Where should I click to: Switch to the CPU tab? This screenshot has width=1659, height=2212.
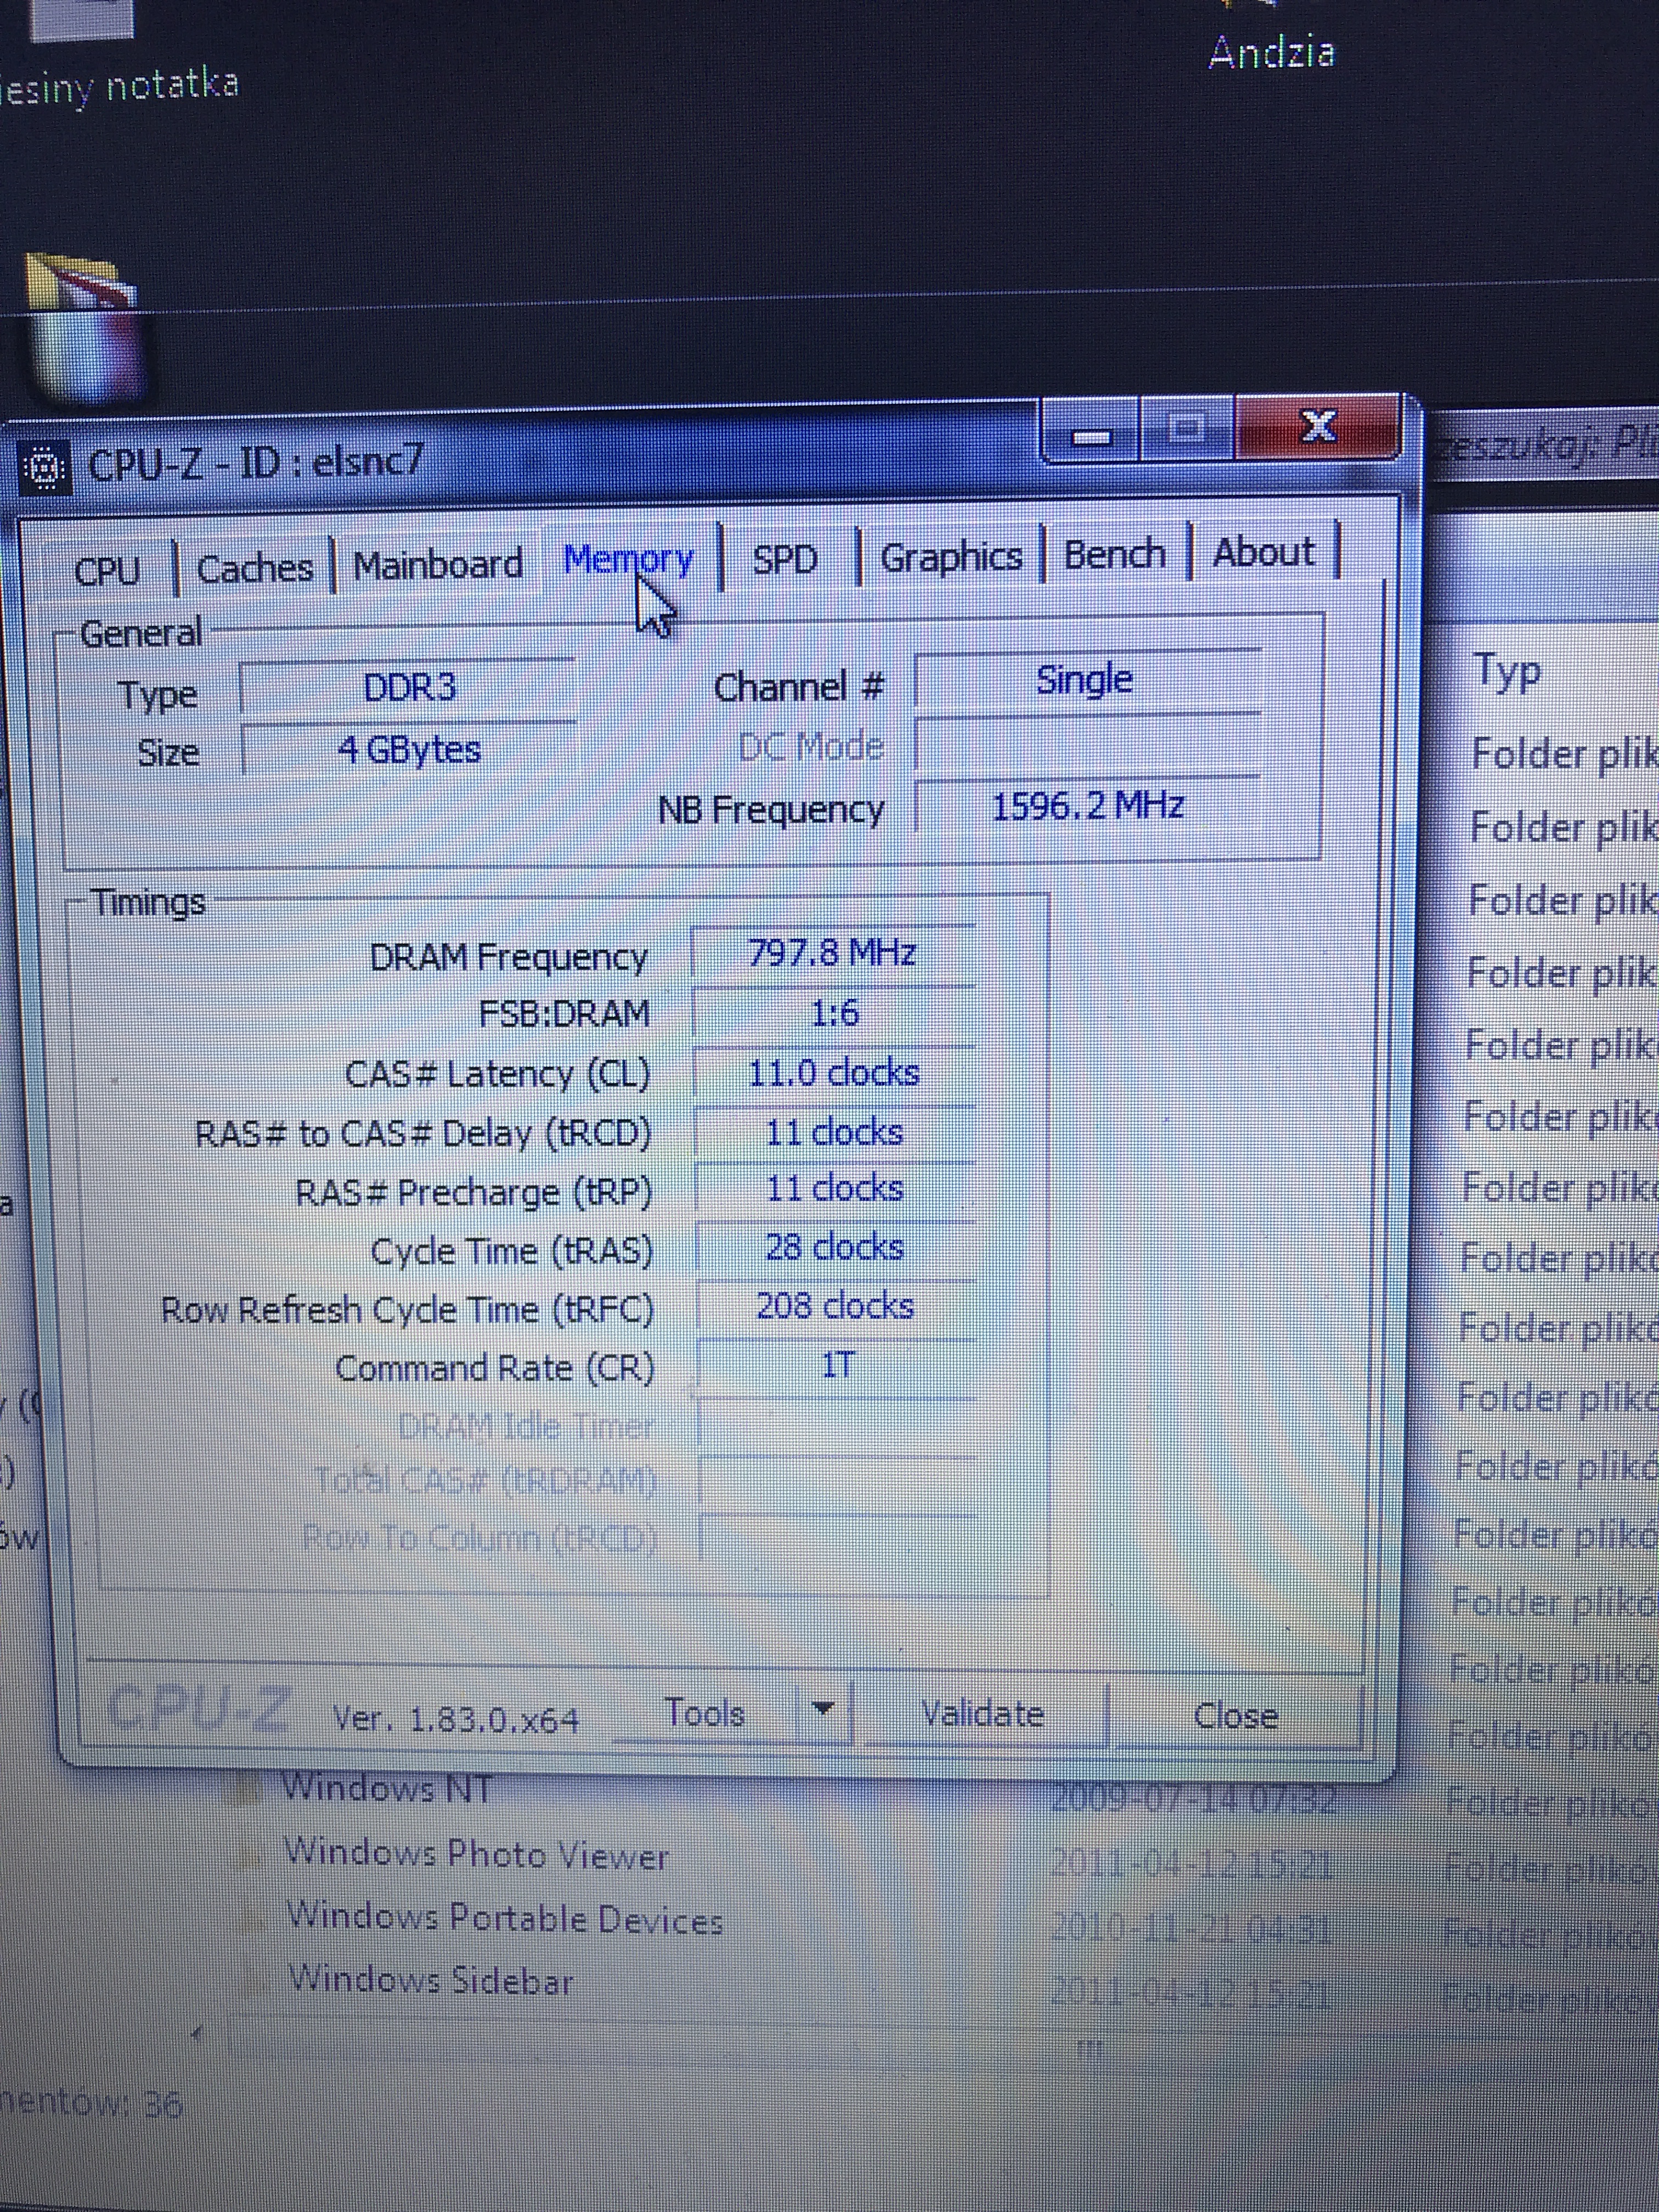pos(107,570)
